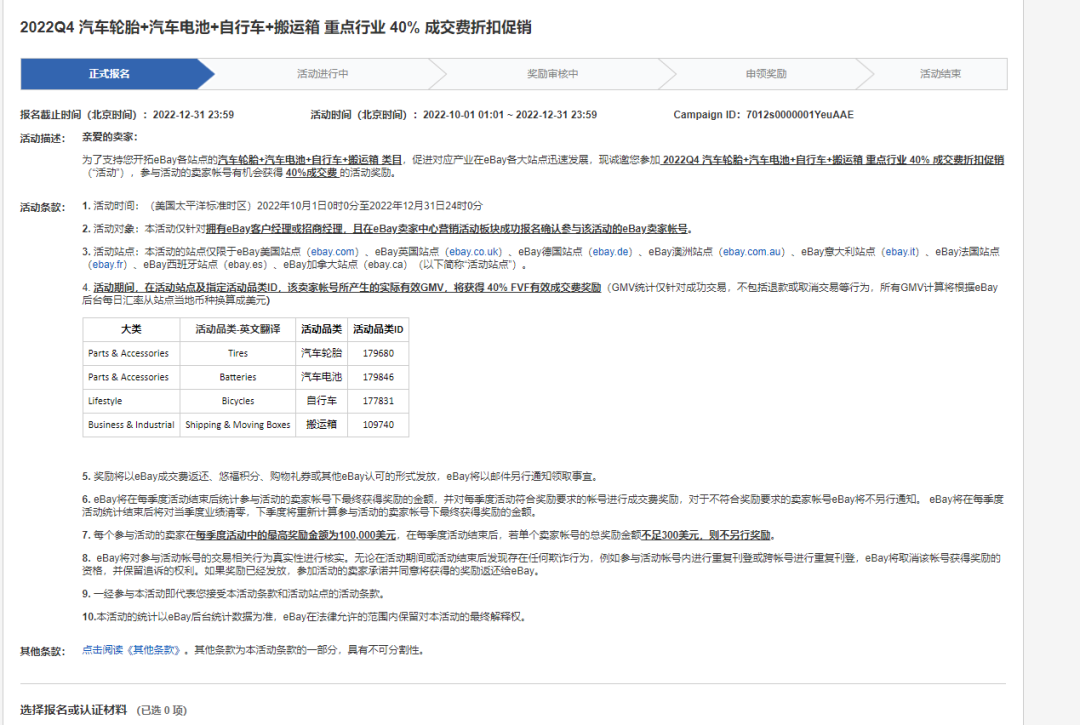
Task: Switch to the 申领奖励 step
Action: coord(765,74)
